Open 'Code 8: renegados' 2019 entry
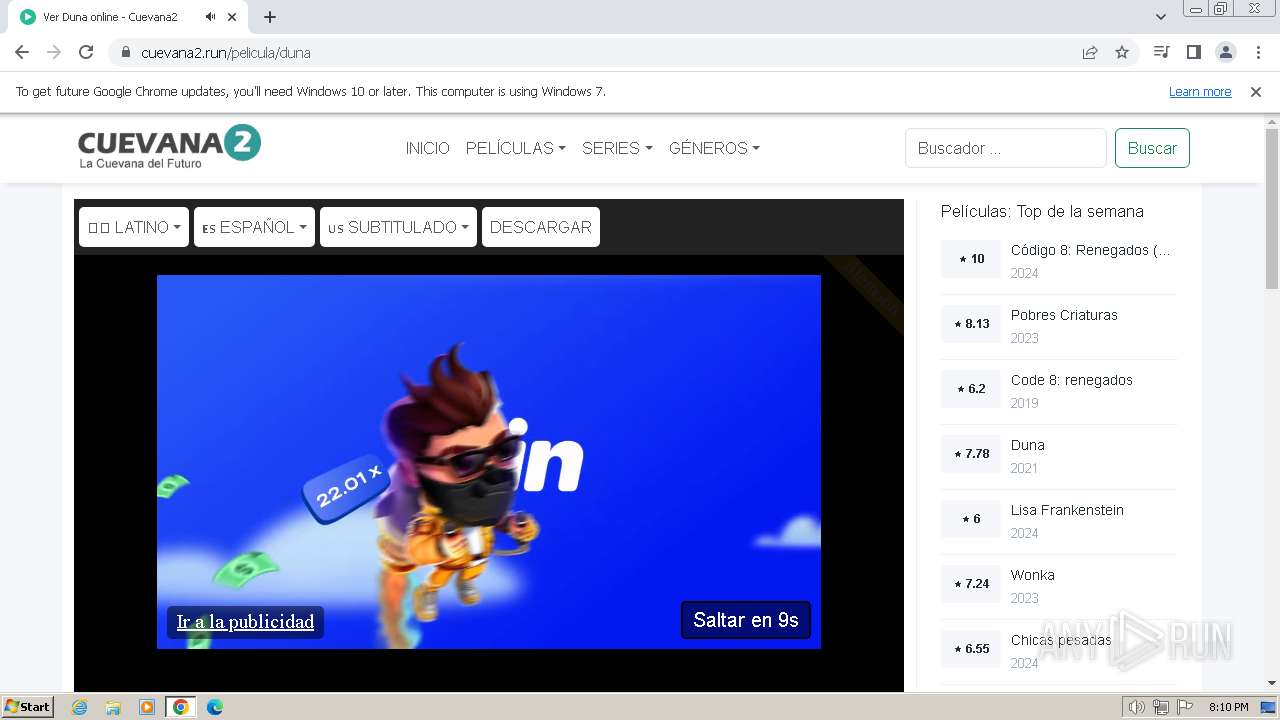This screenshot has height=720, width=1280. [x=1072, y=380]
